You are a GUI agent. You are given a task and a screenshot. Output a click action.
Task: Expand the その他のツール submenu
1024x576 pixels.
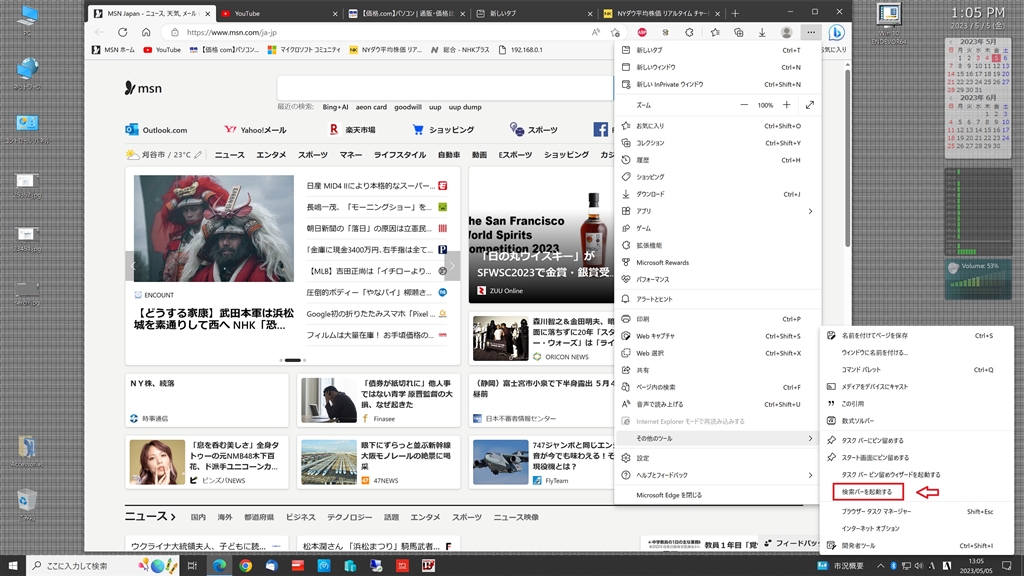point(715,438)
